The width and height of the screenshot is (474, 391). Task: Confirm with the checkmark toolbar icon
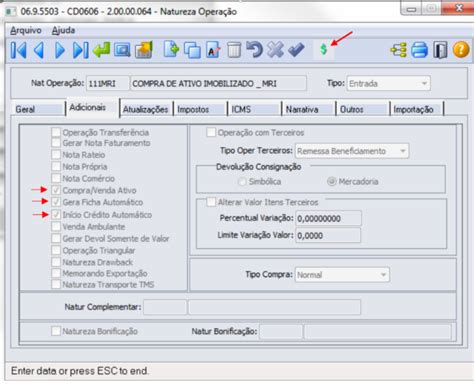coord(296,50)
